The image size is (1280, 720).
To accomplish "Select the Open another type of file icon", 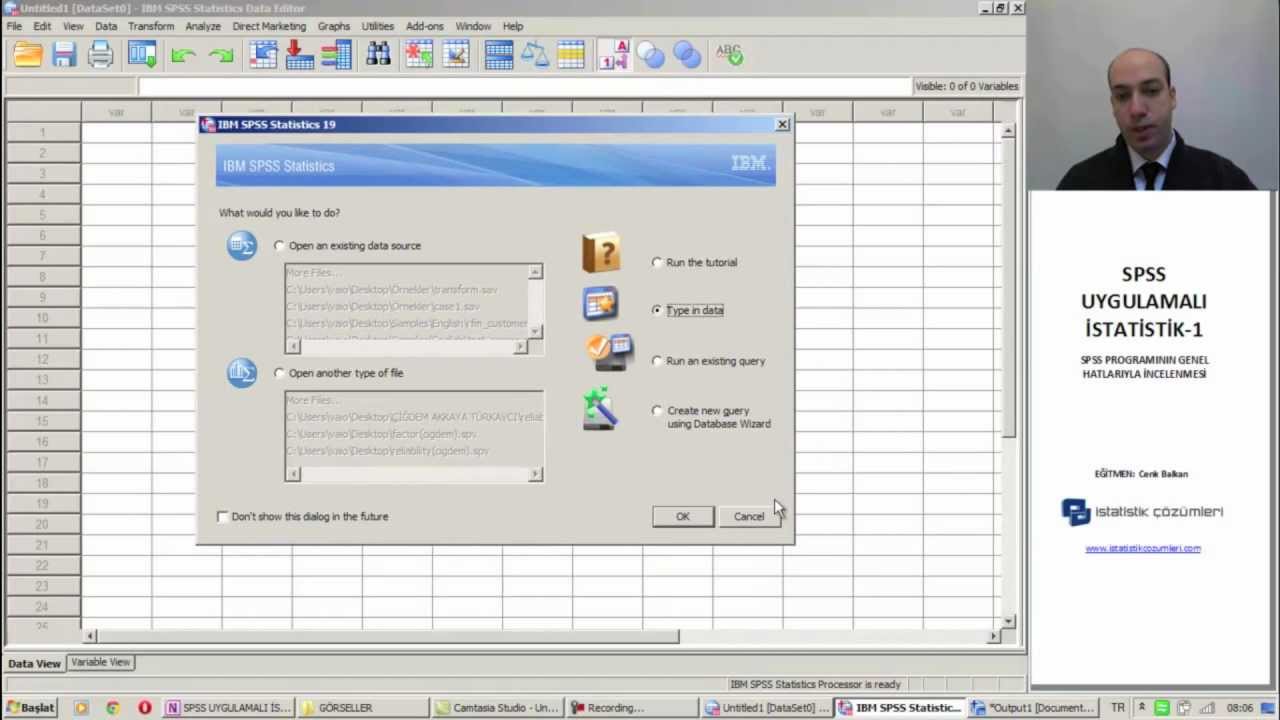I will 242,373.
